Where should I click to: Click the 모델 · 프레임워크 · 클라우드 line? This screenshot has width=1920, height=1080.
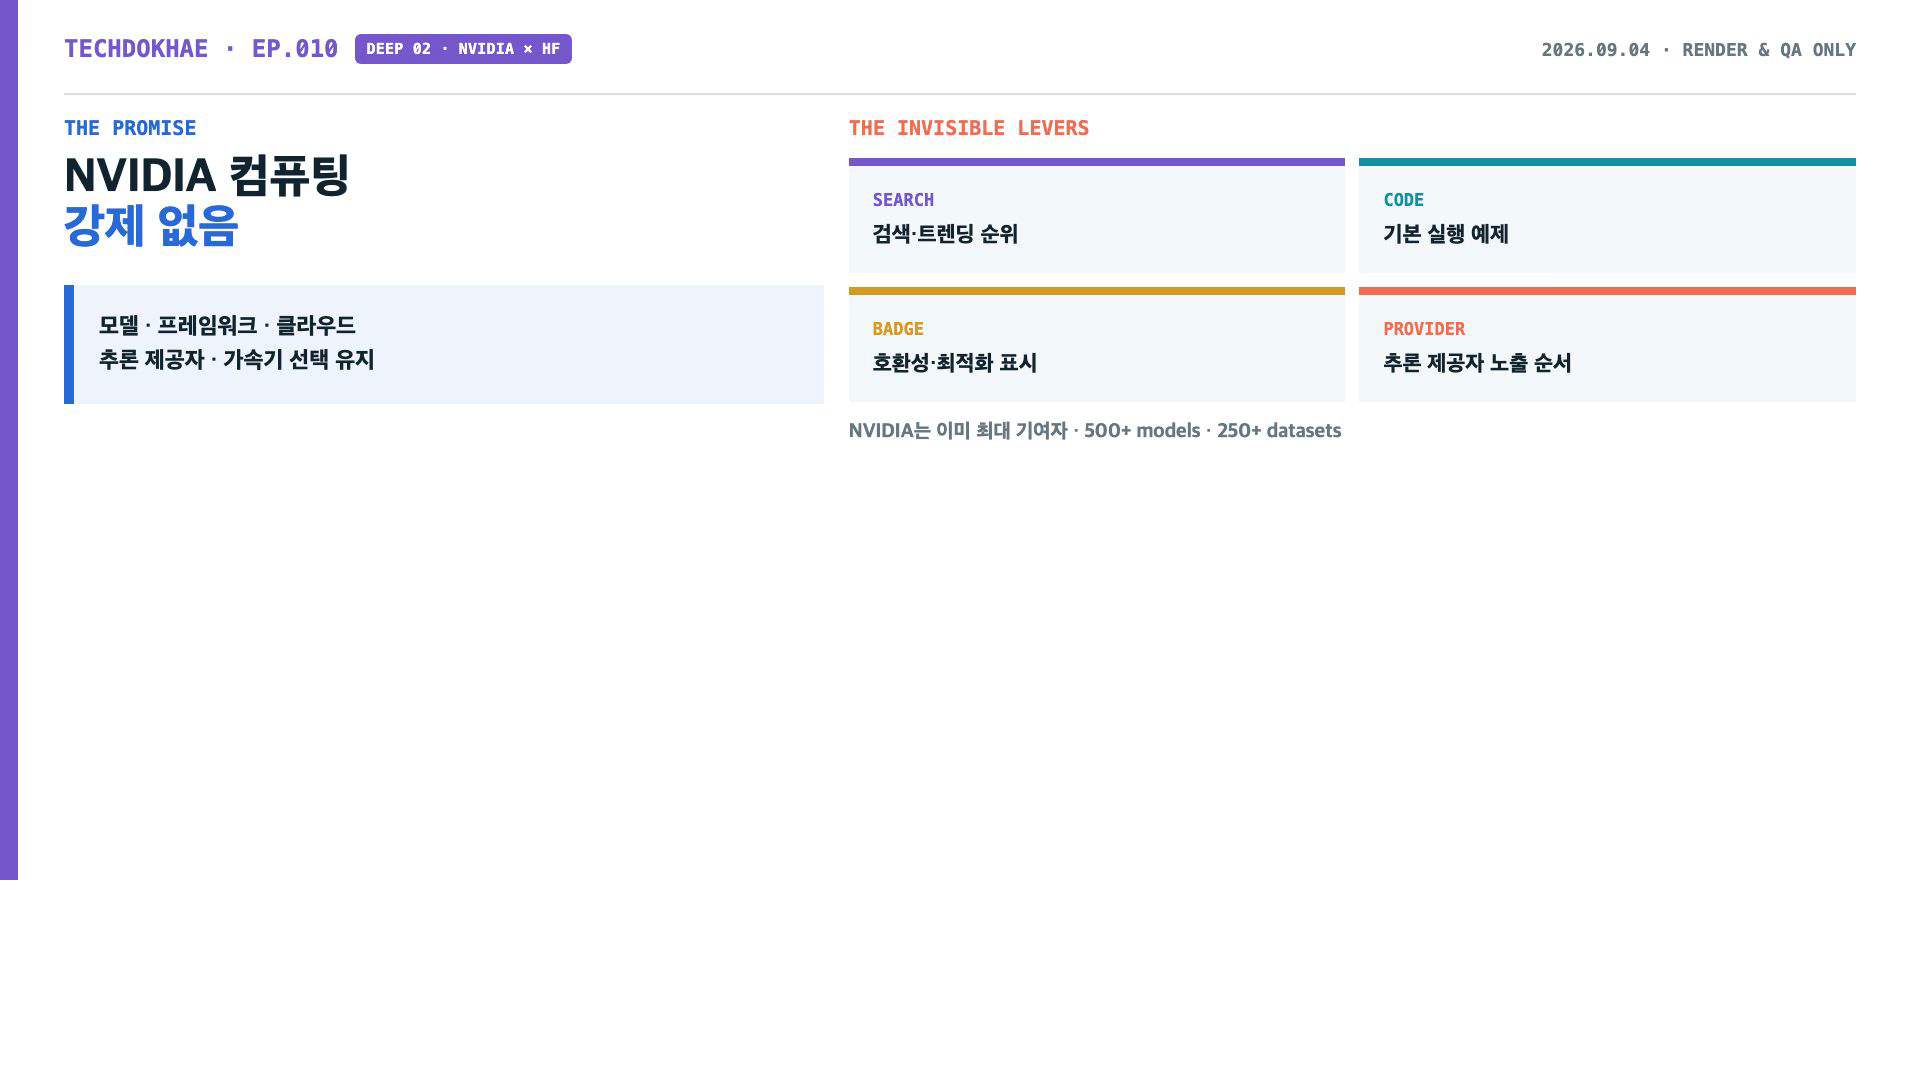pyautogui.click(x=227, y=326)
